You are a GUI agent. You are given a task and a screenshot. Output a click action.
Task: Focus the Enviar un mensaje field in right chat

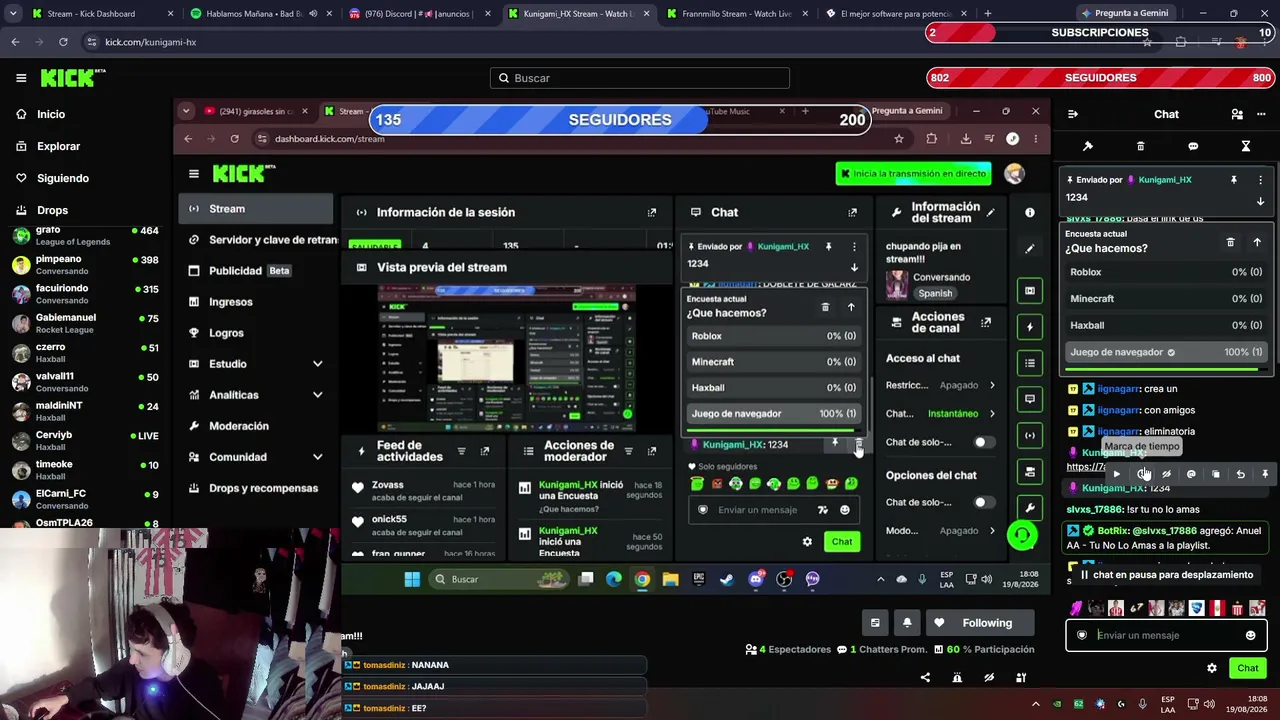tap(1166, 635)
